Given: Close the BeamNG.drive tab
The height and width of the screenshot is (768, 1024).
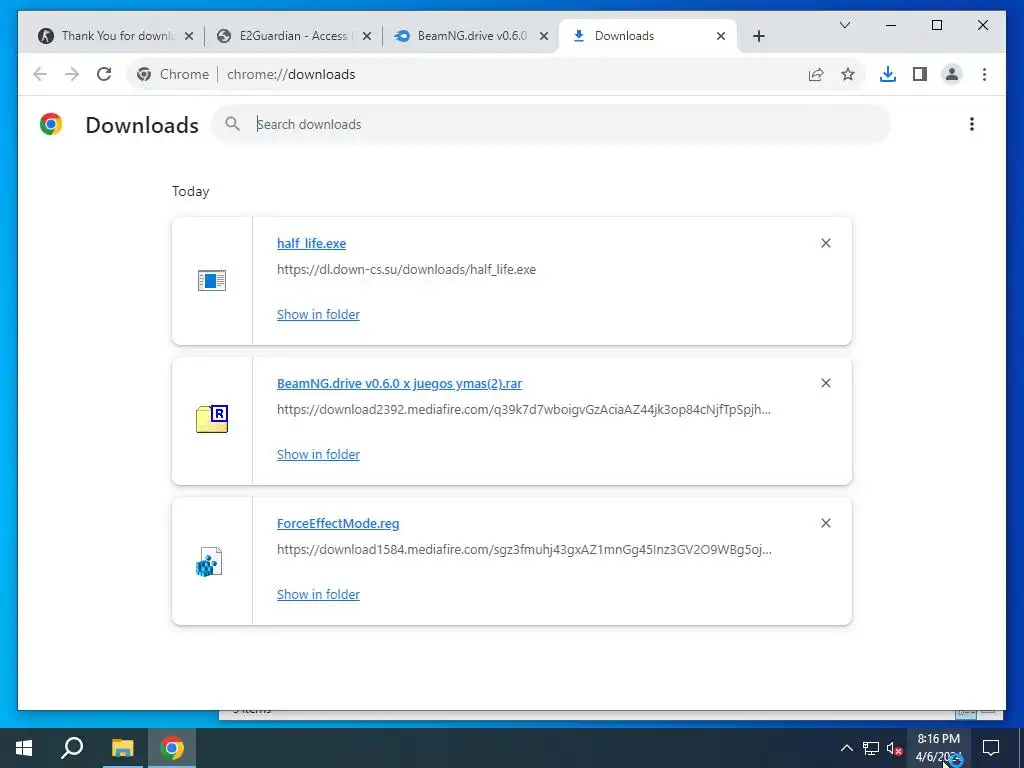Looking at the screenshot, I should click(544, 36).
